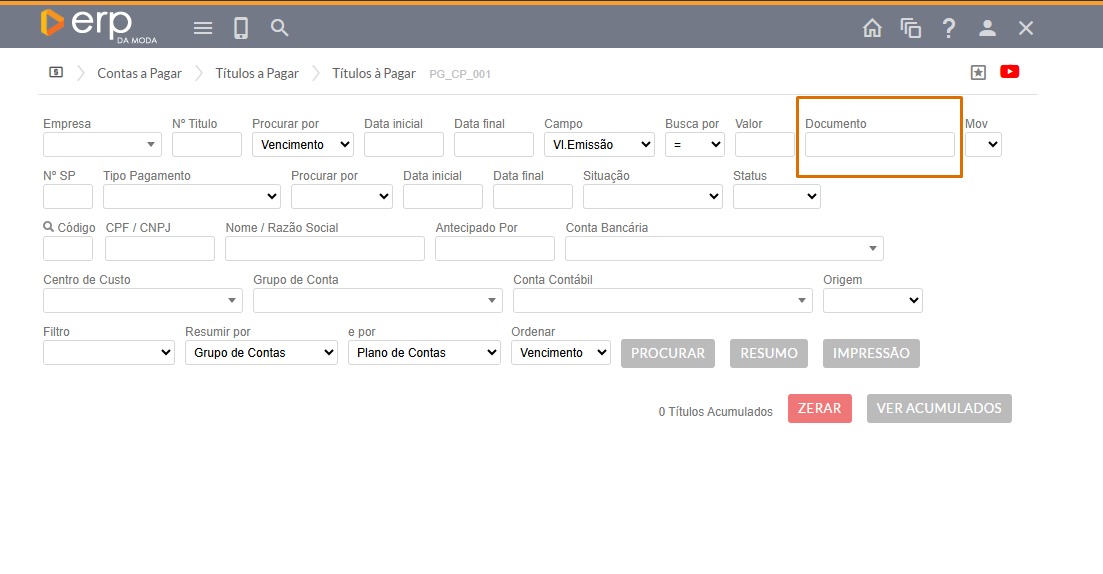1103x574 pixels.
Task: Open the Campo Vl.Emissão dropdown
Action: [x=598, y=145]
